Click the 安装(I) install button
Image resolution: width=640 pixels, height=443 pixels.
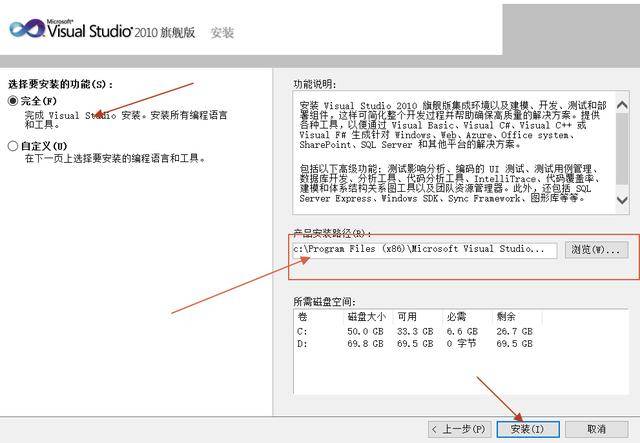[528, 429]
